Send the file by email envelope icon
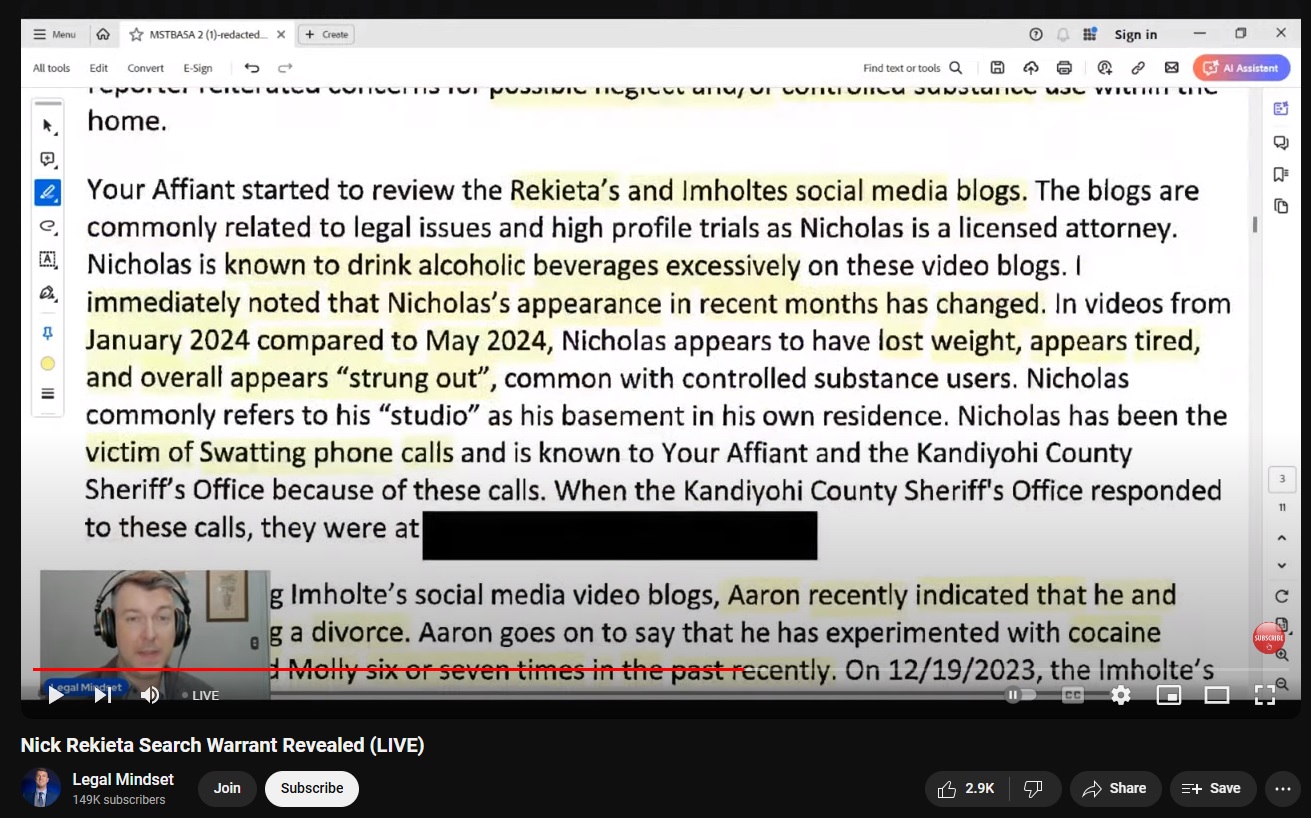This screenshot has width=1311, height=818. 1171,68
